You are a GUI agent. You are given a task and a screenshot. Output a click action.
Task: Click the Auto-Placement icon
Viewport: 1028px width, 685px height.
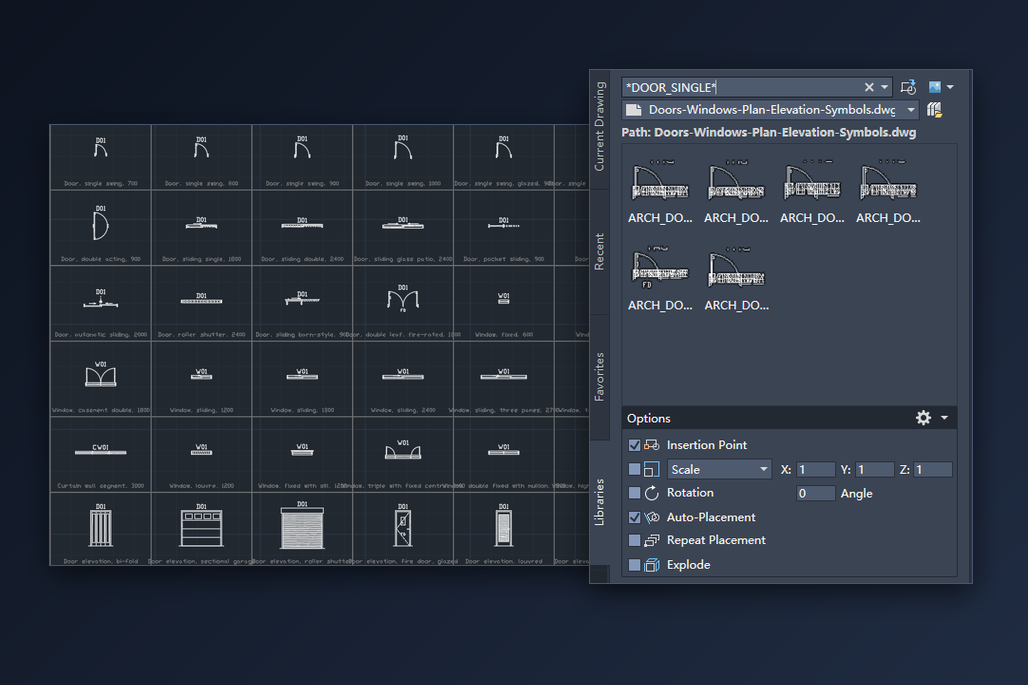coord(651,517)
